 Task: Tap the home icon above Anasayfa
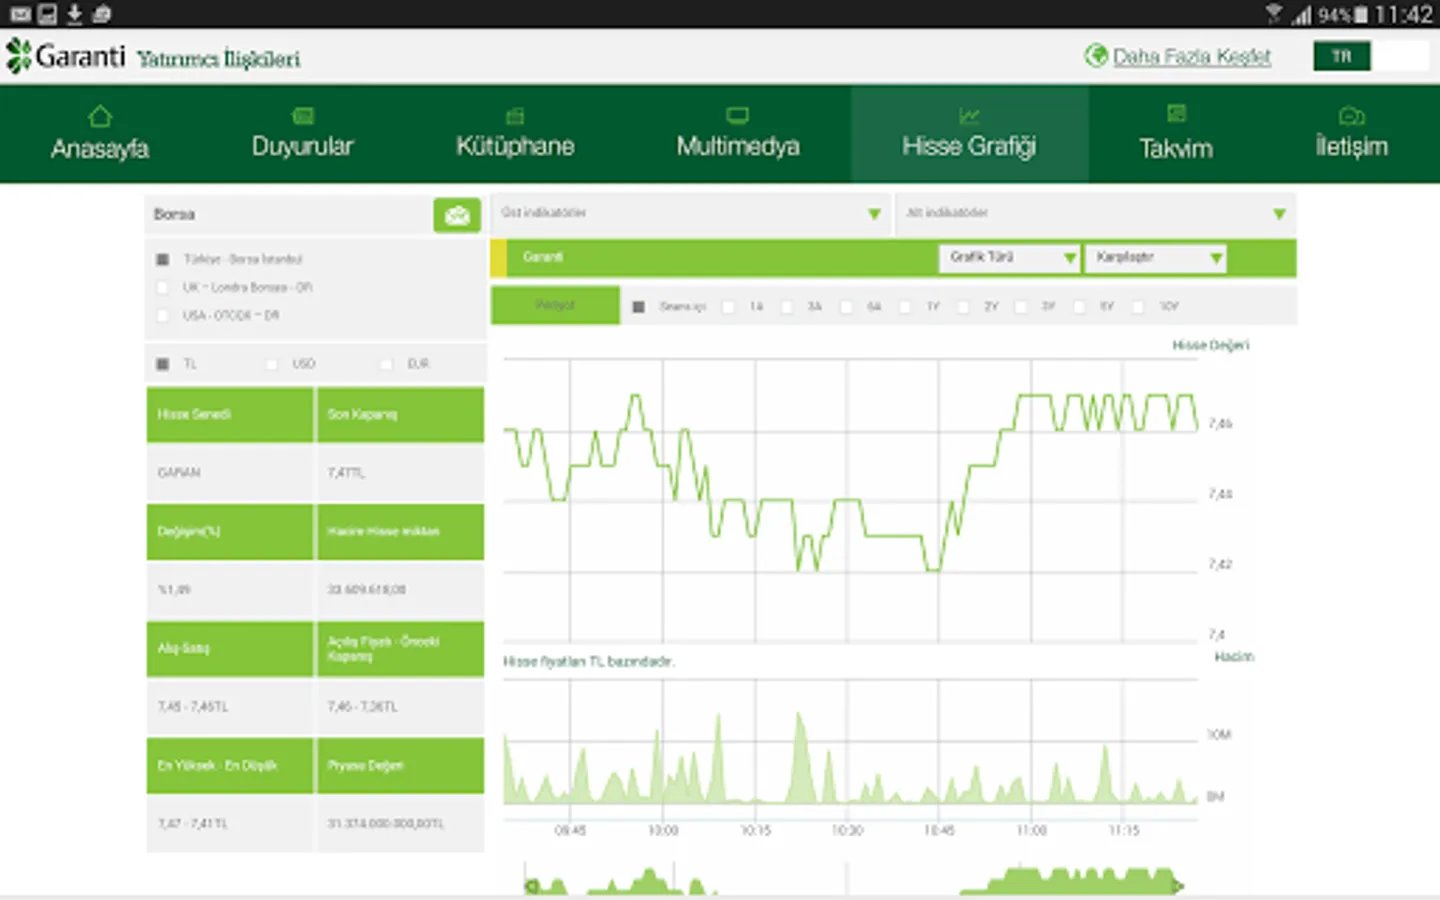[x=100, y=116]
